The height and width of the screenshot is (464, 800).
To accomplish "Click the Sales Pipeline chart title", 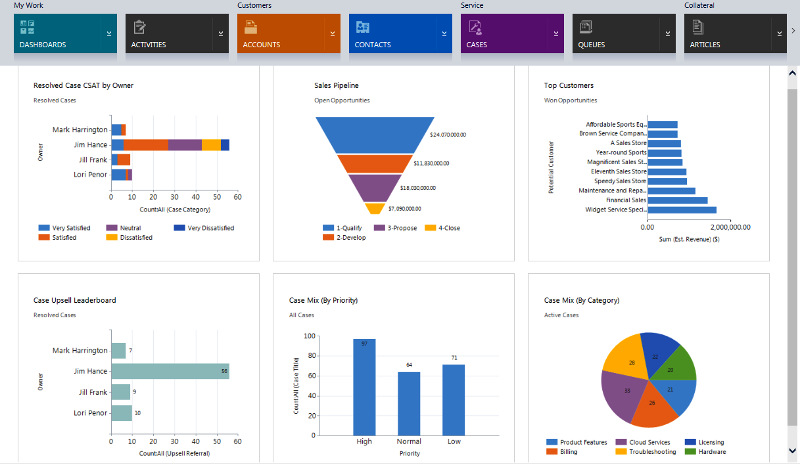I will point(336,85).
